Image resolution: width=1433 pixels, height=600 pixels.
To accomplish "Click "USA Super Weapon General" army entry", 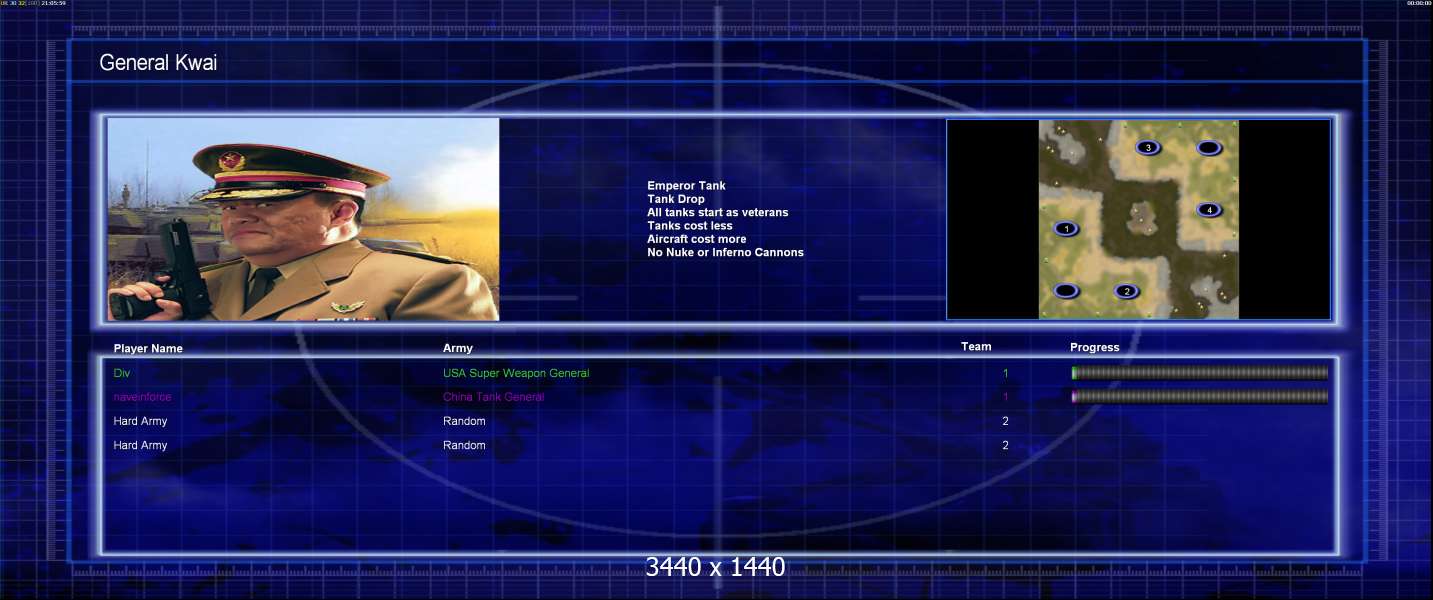I will (x=516, y=373).
